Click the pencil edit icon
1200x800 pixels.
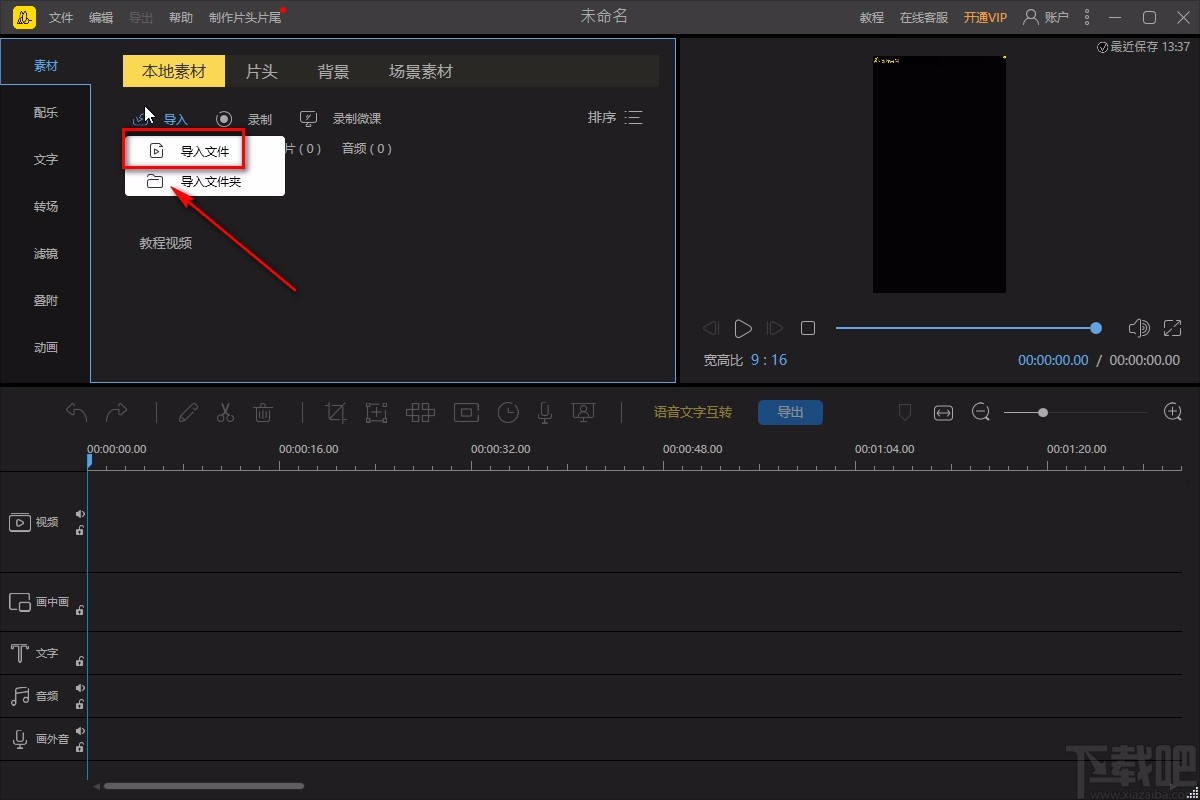(x=188, y=412)
